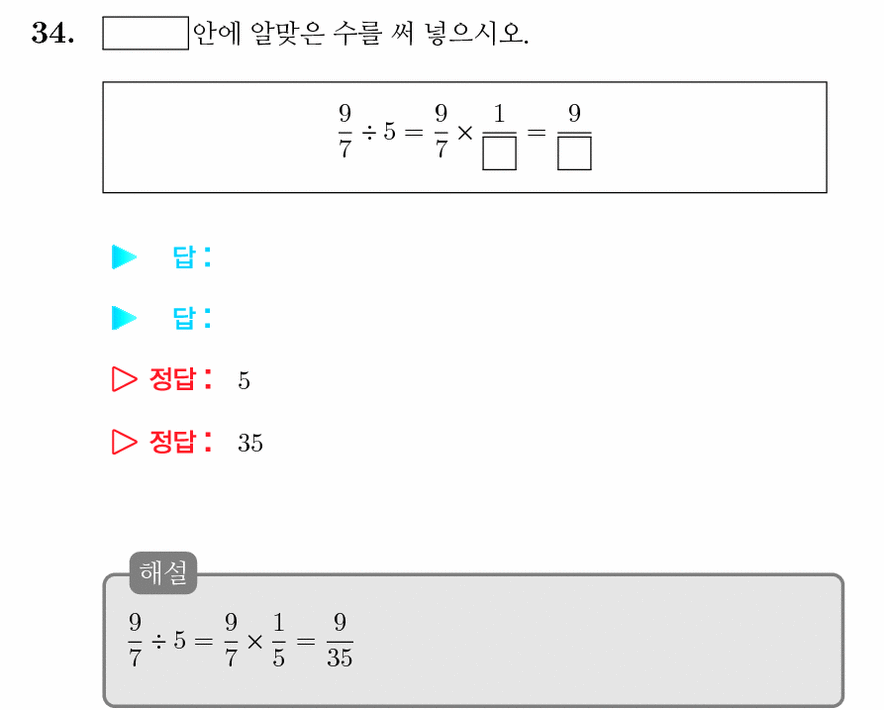Click the division sign in the boxed equation
Screen dimensions: 884x710
point(369,133)
